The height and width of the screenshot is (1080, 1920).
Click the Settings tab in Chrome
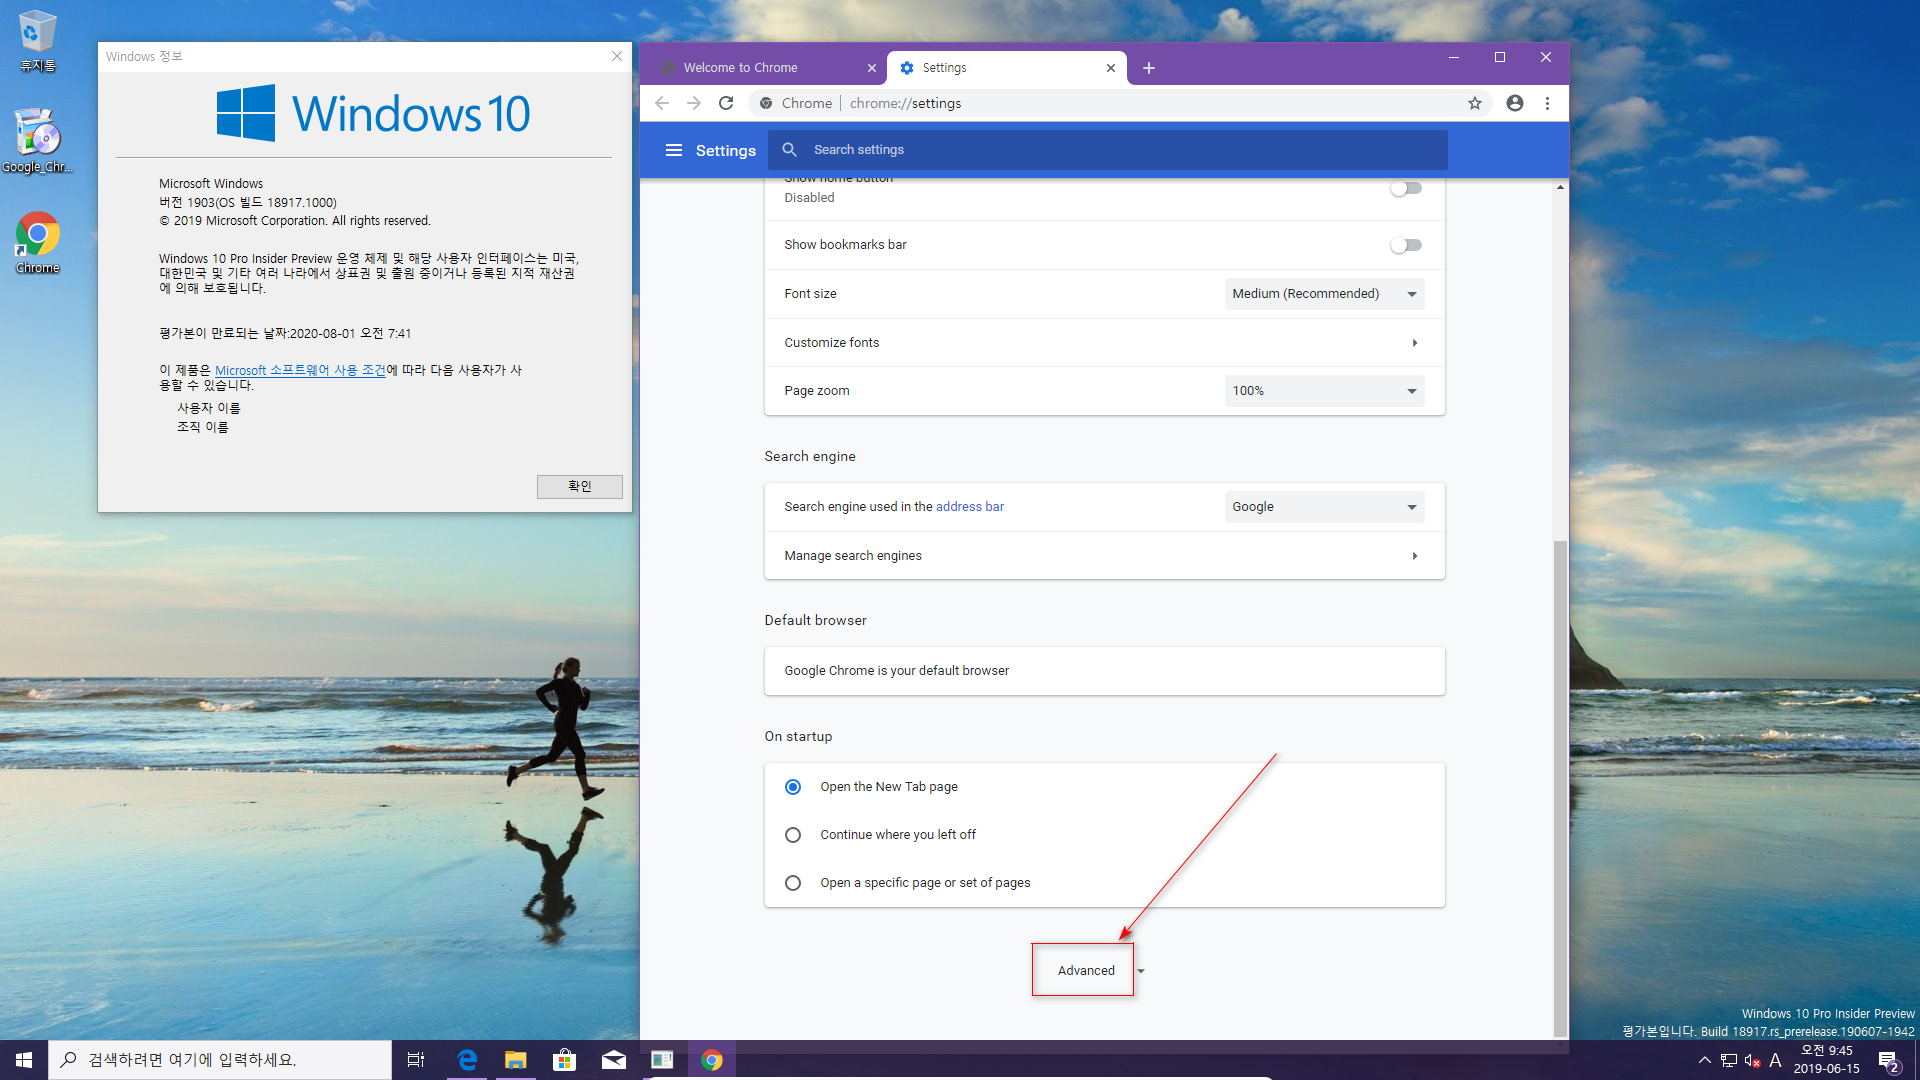coord(994,67)
